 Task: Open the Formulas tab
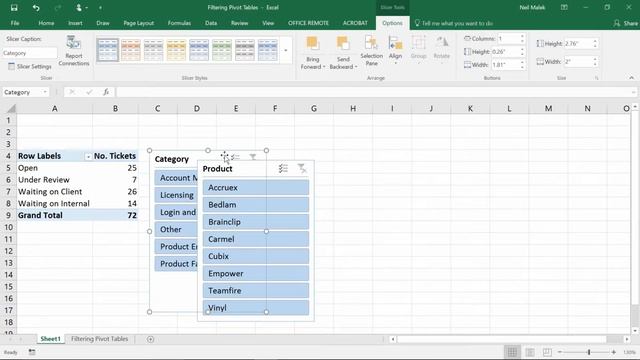coord(179,23)
